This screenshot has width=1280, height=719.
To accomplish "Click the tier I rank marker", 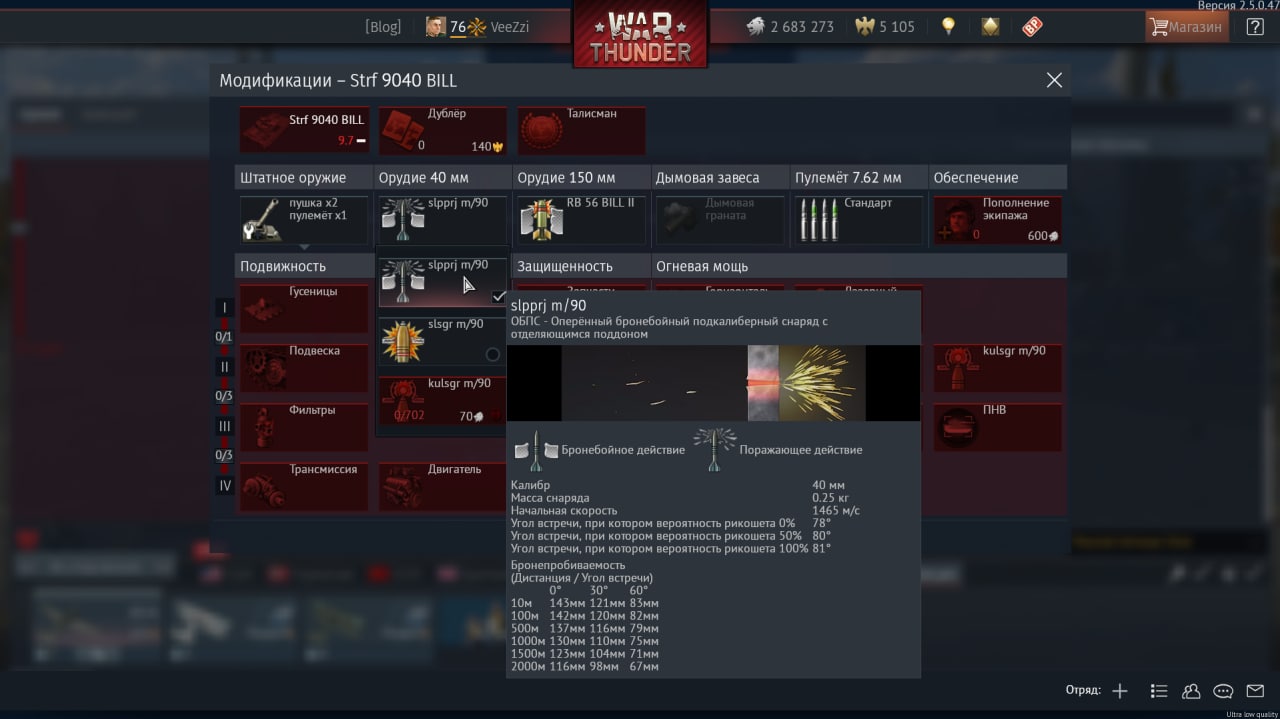I will click(225, 308).
